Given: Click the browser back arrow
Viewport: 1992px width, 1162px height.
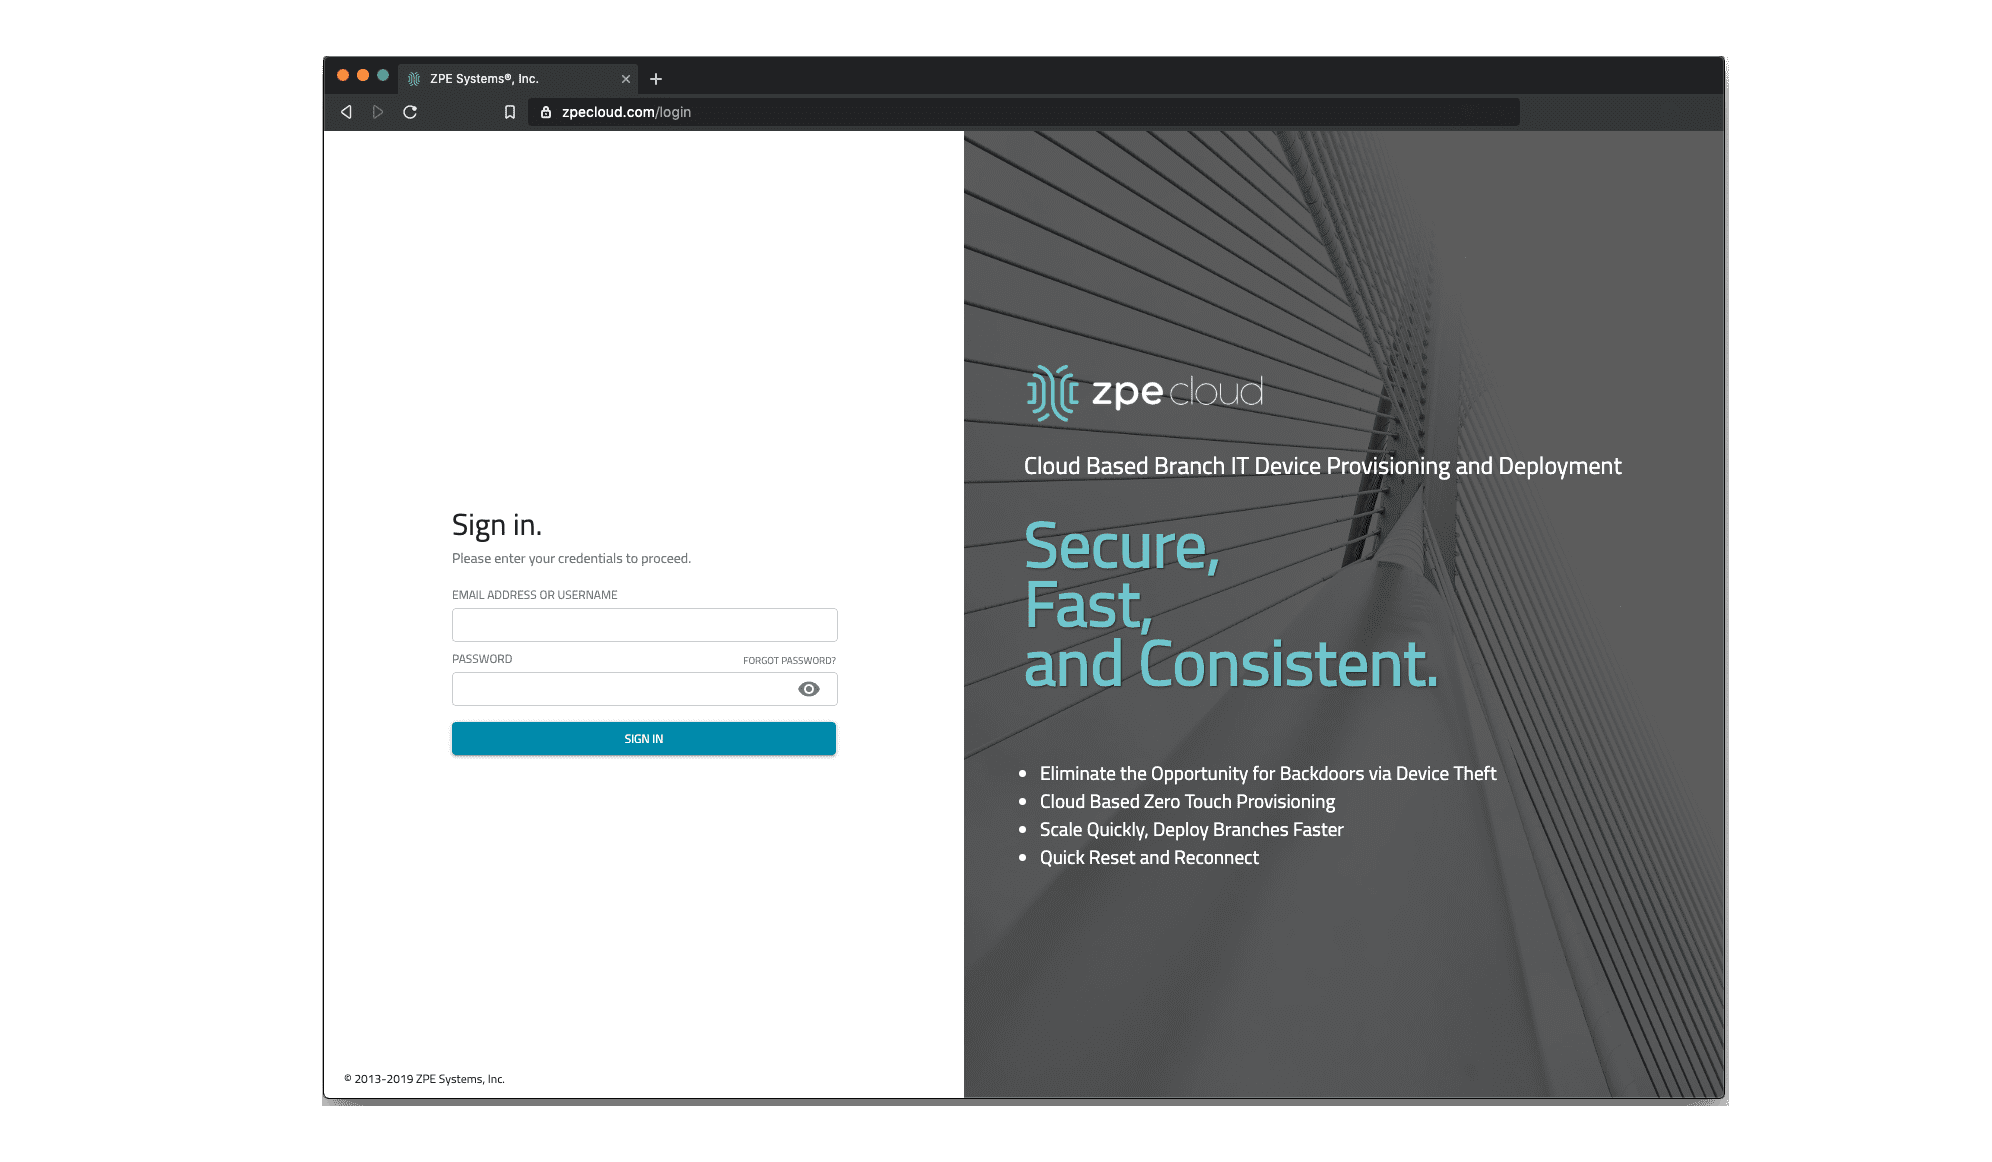Looking at the screenshot, I should [346, 112].
